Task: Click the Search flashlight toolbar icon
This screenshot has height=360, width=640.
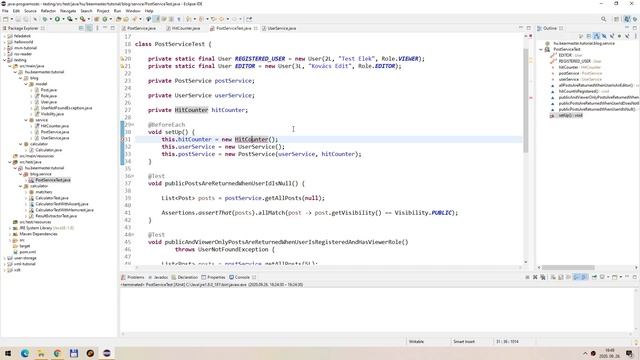Action: pos(135,19)
